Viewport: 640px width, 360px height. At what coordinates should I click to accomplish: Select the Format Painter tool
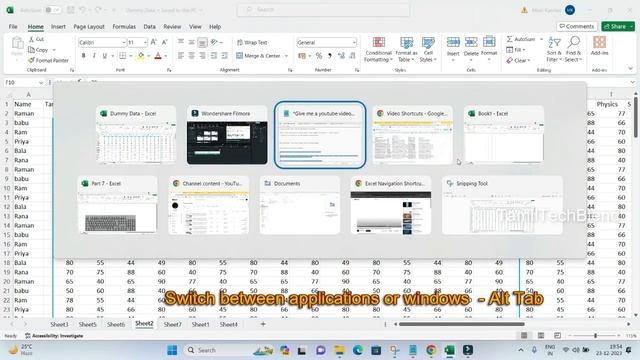[x=48, y=60]
